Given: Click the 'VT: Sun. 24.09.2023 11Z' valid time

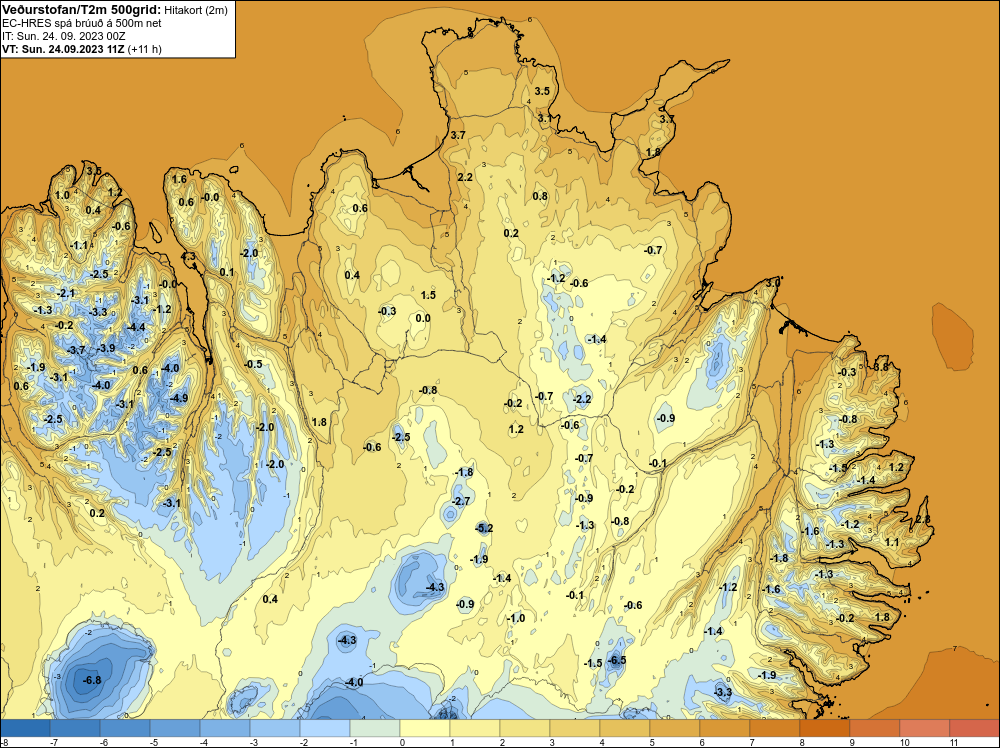Looking at the screenshot, I should [x=63, y=49].
